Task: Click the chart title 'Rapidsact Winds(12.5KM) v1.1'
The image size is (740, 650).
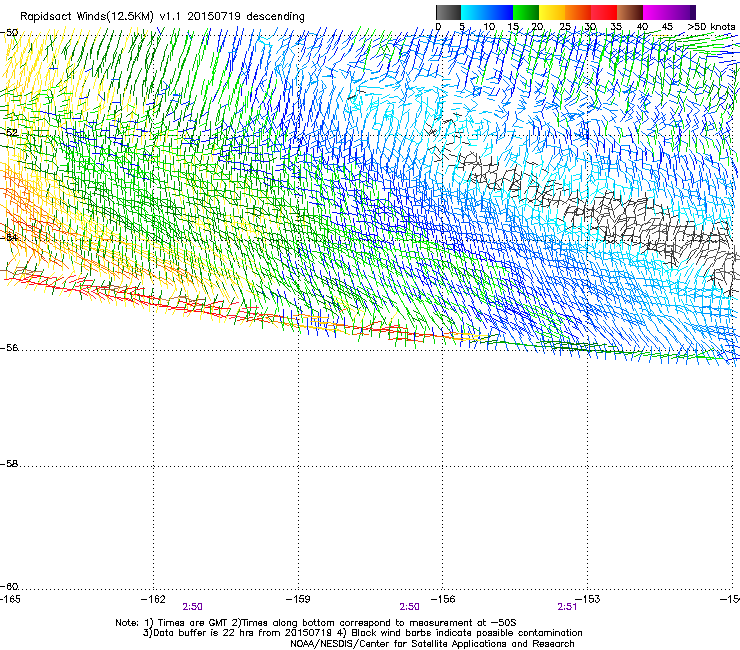Action: 100,17
